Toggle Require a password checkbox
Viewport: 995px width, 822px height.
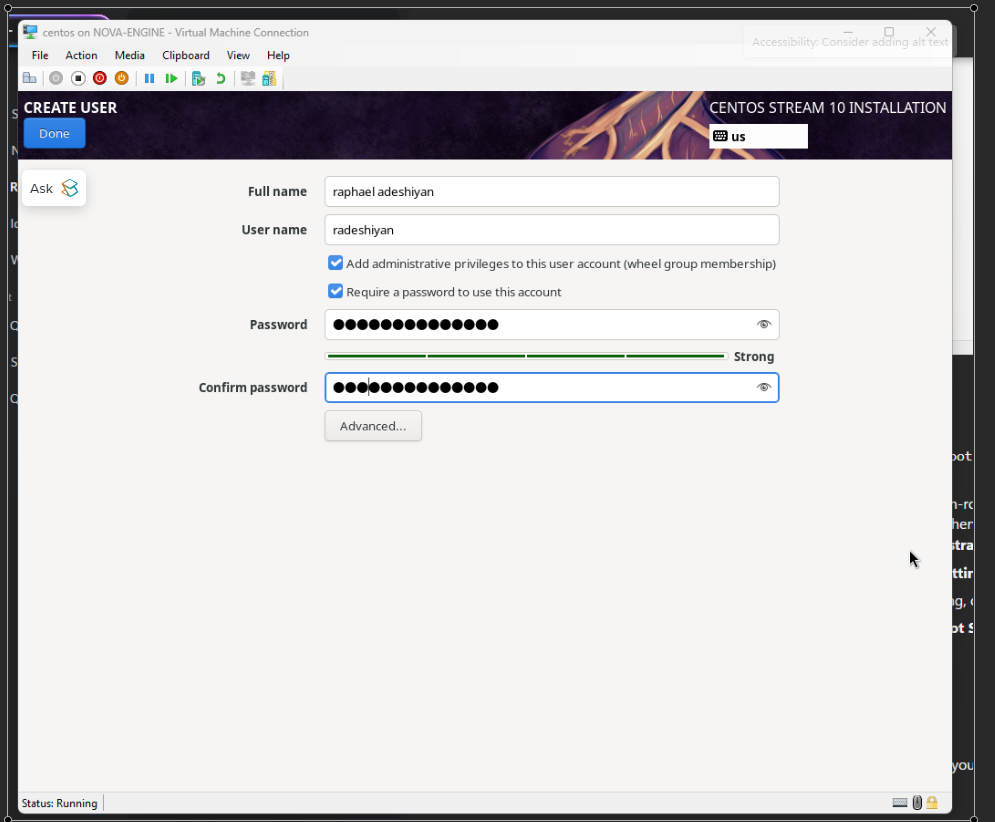pyautogui.click(x=336, y=291)
